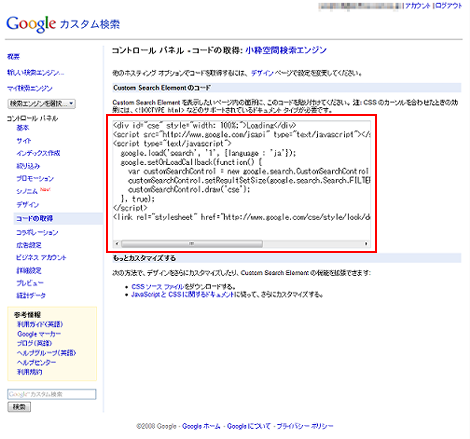The image size is (470, 439).
Task: Select デザイン in sidebar menu
Action: click(x=28, y=205)
